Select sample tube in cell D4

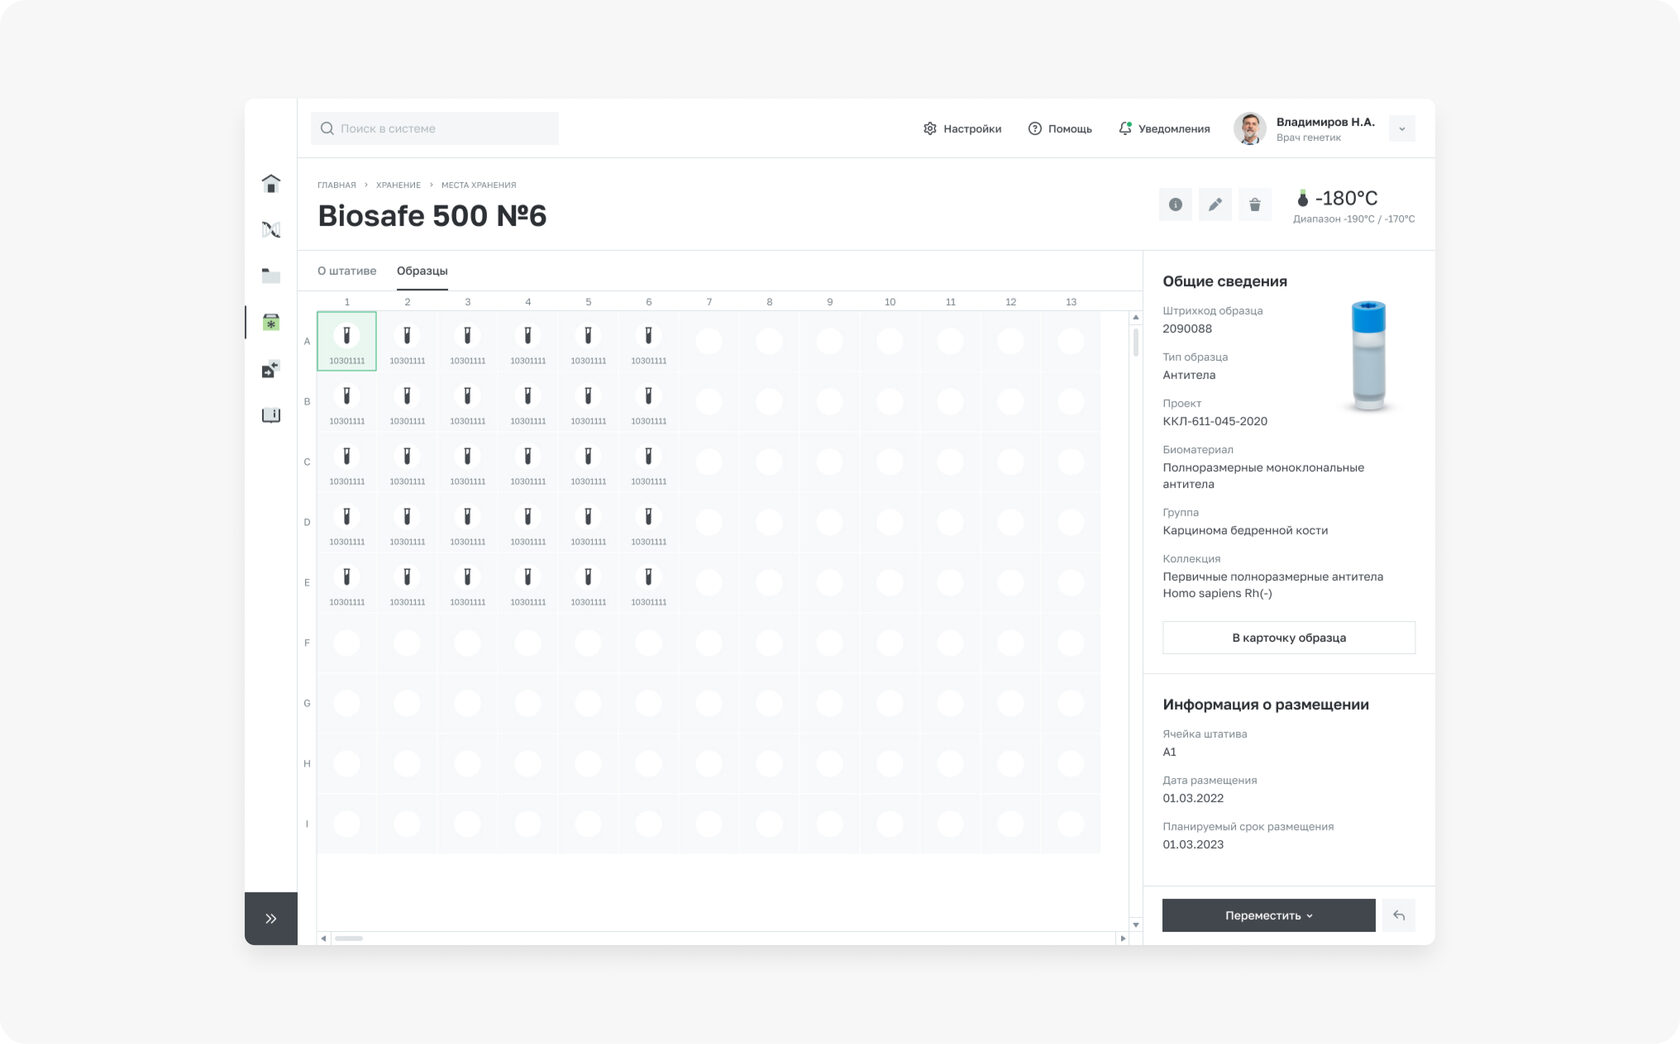point(528,522)
